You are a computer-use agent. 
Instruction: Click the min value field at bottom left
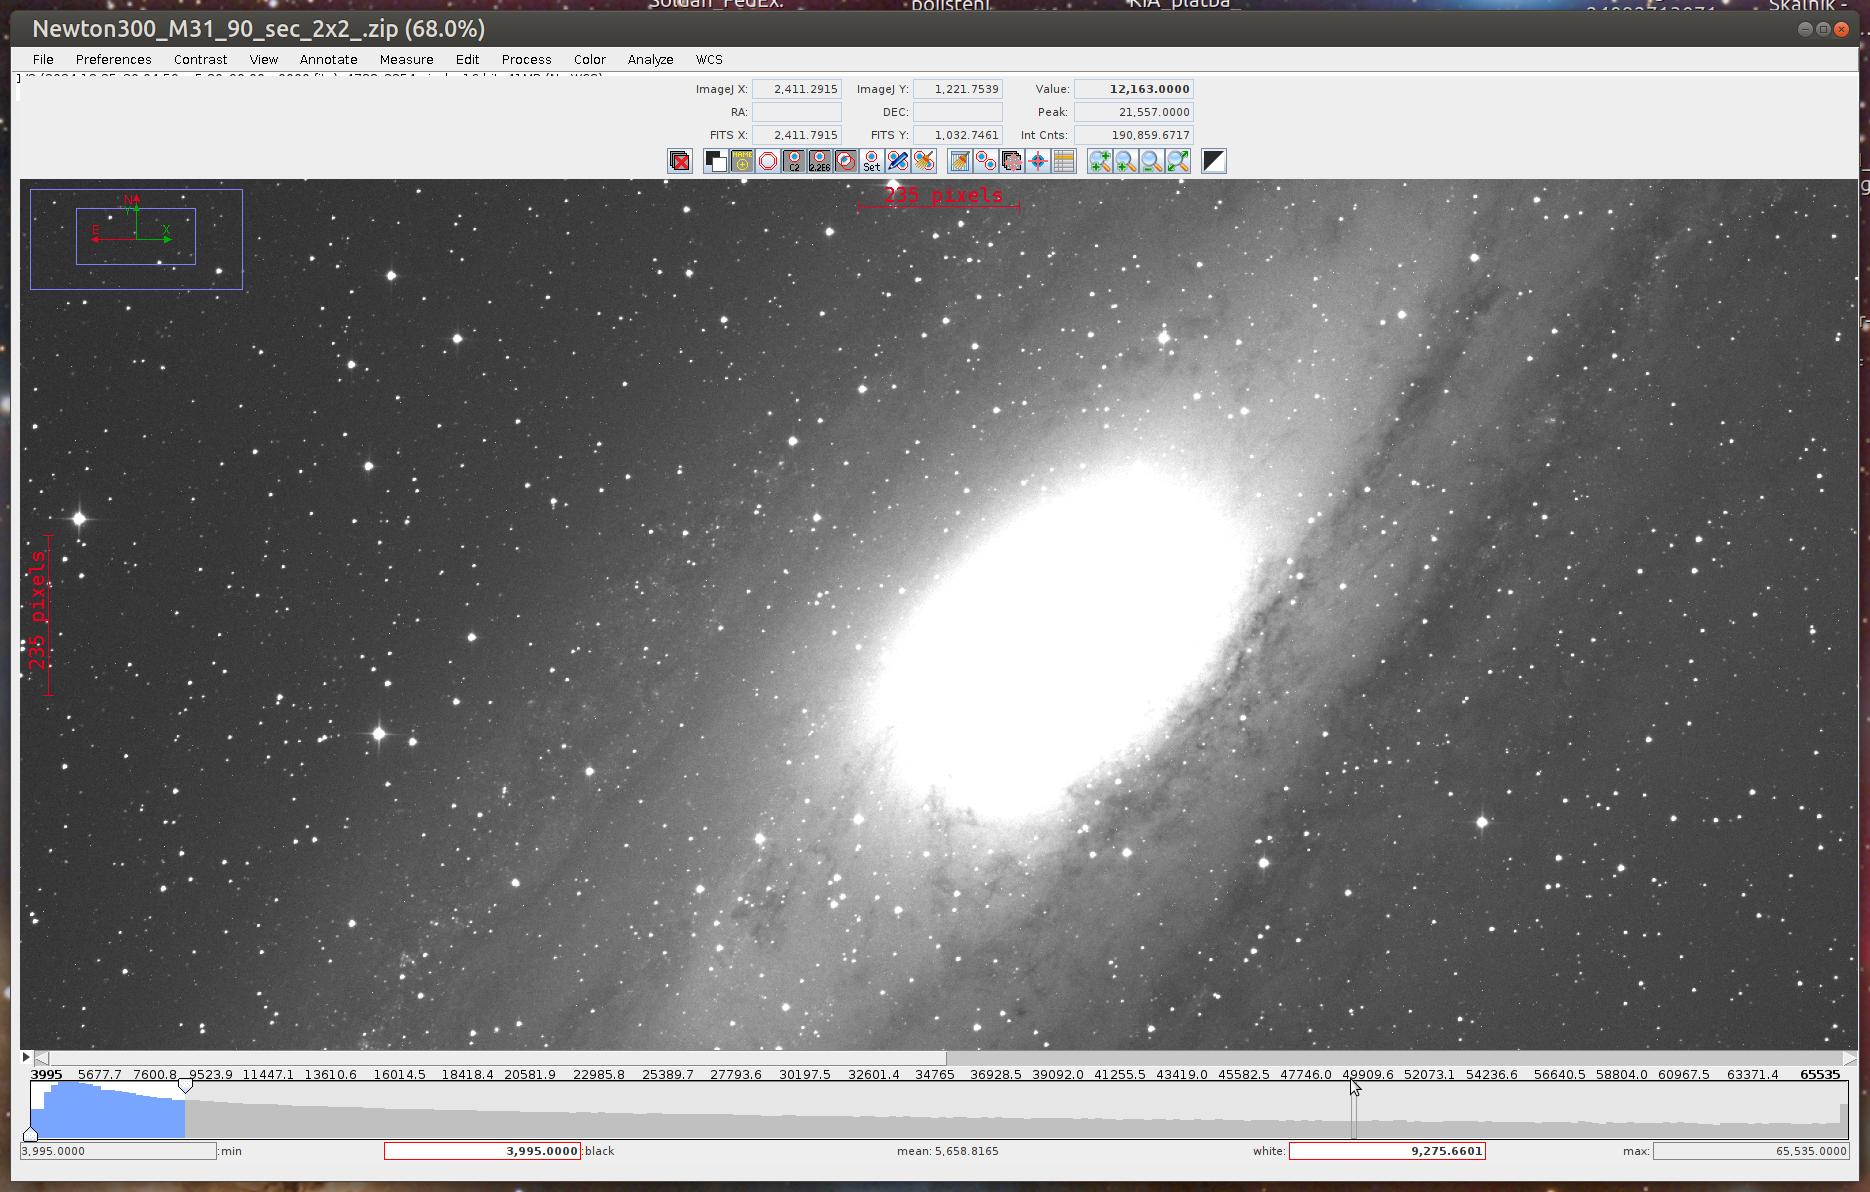[x=118, y=1151]
